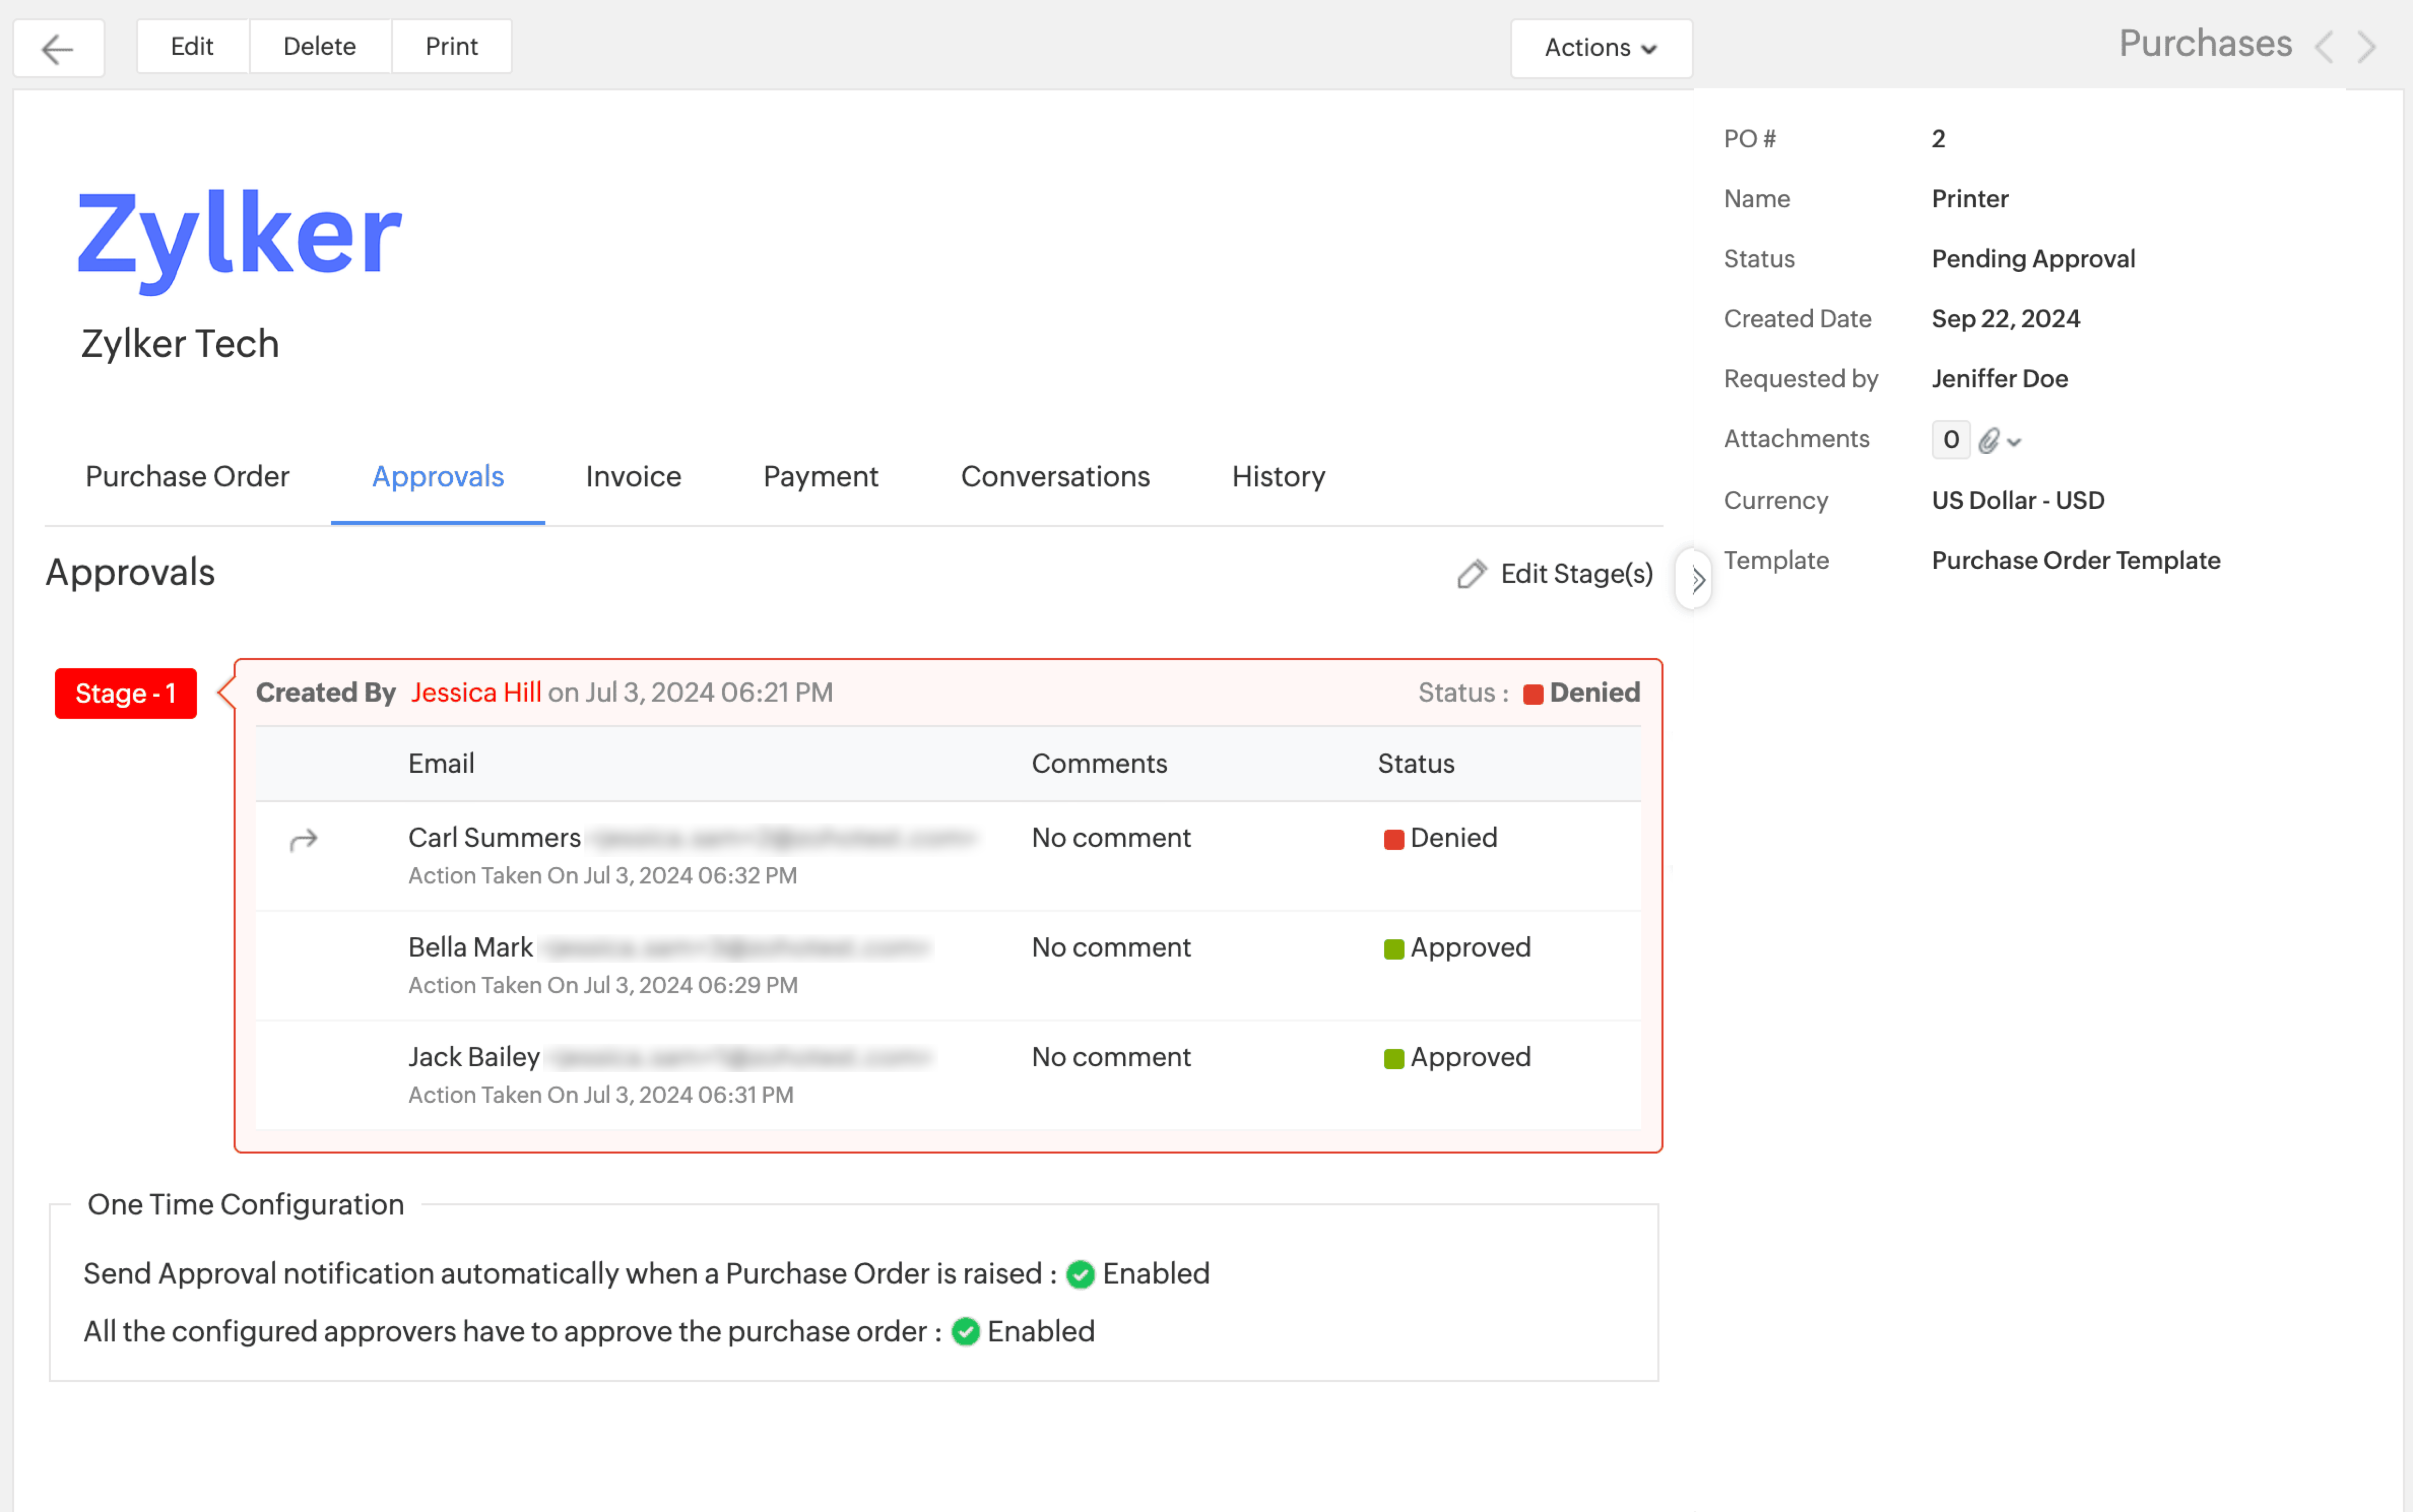The width and height of the screenshot is (2413, 1512).
Task: Open the Conversations tab
Action: (1055, 477)
